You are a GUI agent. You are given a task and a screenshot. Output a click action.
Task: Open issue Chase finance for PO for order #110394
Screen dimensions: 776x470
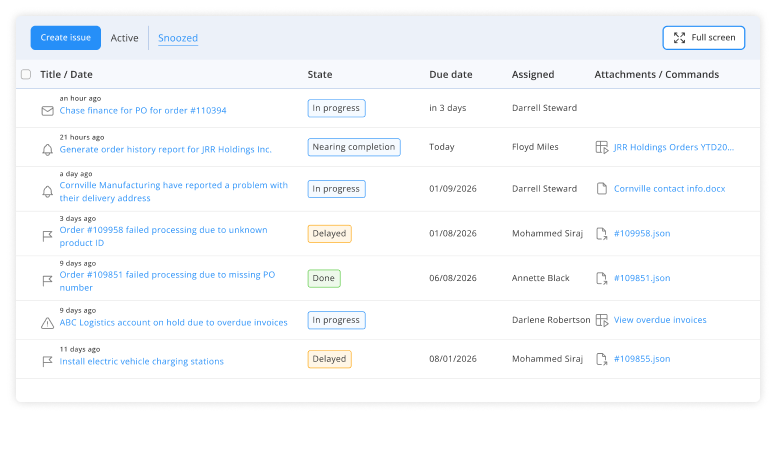143,110
